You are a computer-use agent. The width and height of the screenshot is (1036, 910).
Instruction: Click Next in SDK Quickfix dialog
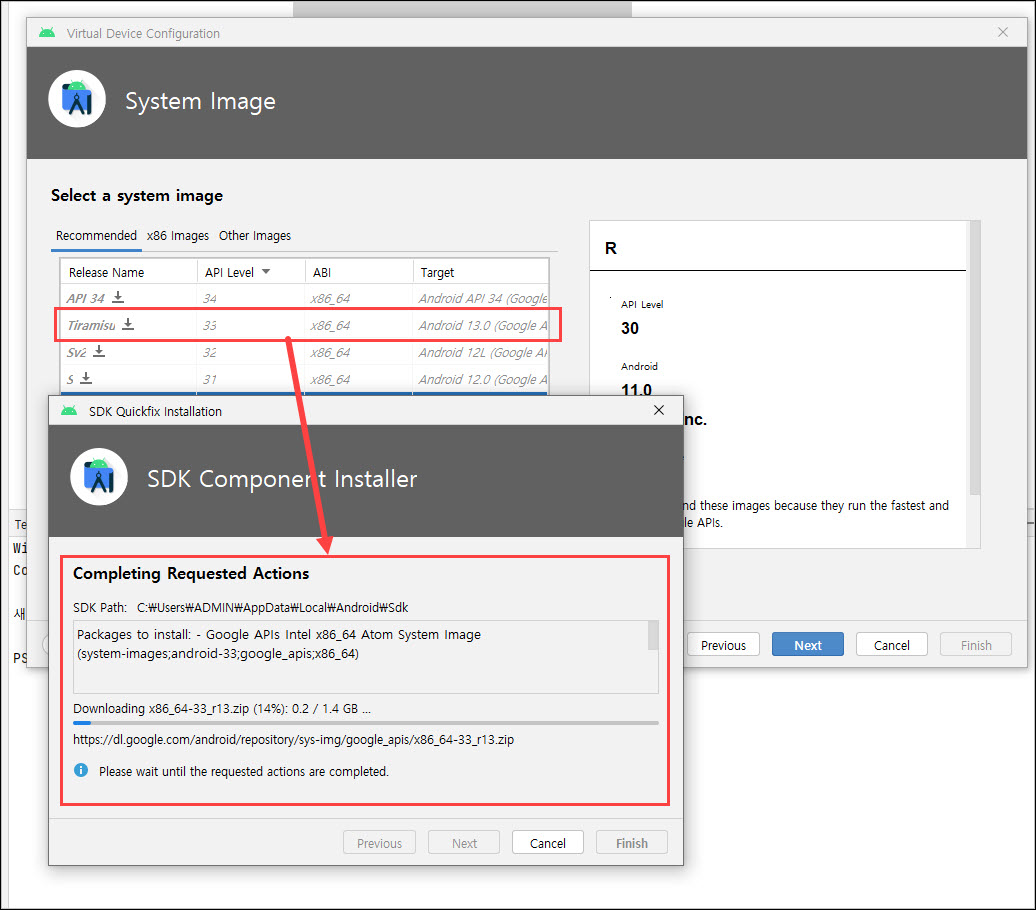click(464, 843)
